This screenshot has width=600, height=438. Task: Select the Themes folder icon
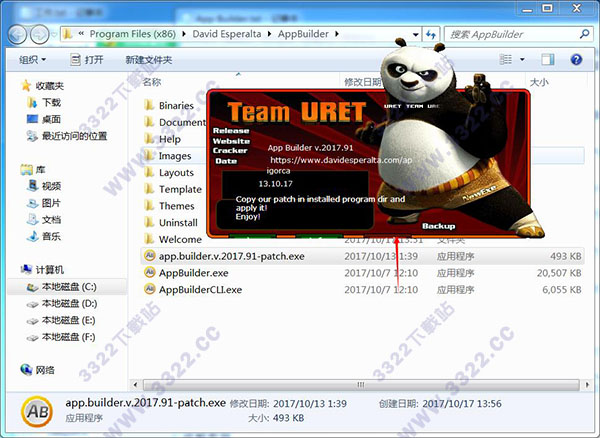pyautogui.click(x=149, y=206)
